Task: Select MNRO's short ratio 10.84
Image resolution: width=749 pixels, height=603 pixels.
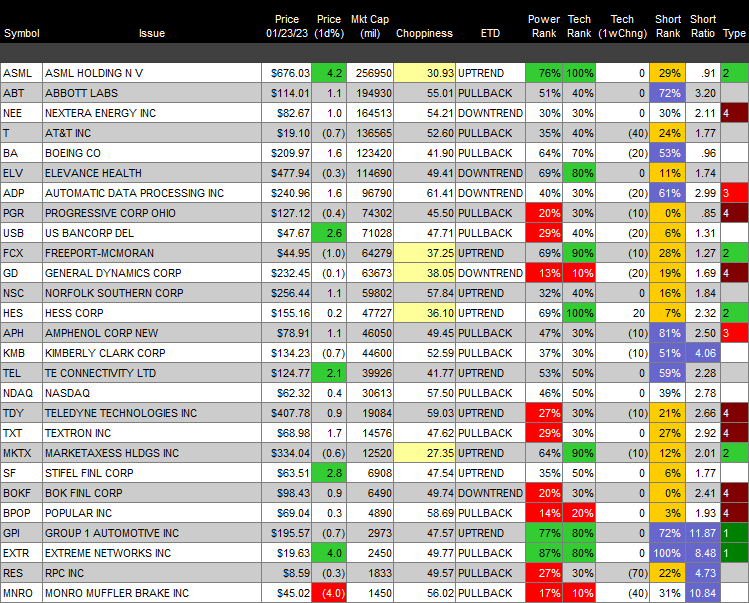Action: (x=703, y=594)
